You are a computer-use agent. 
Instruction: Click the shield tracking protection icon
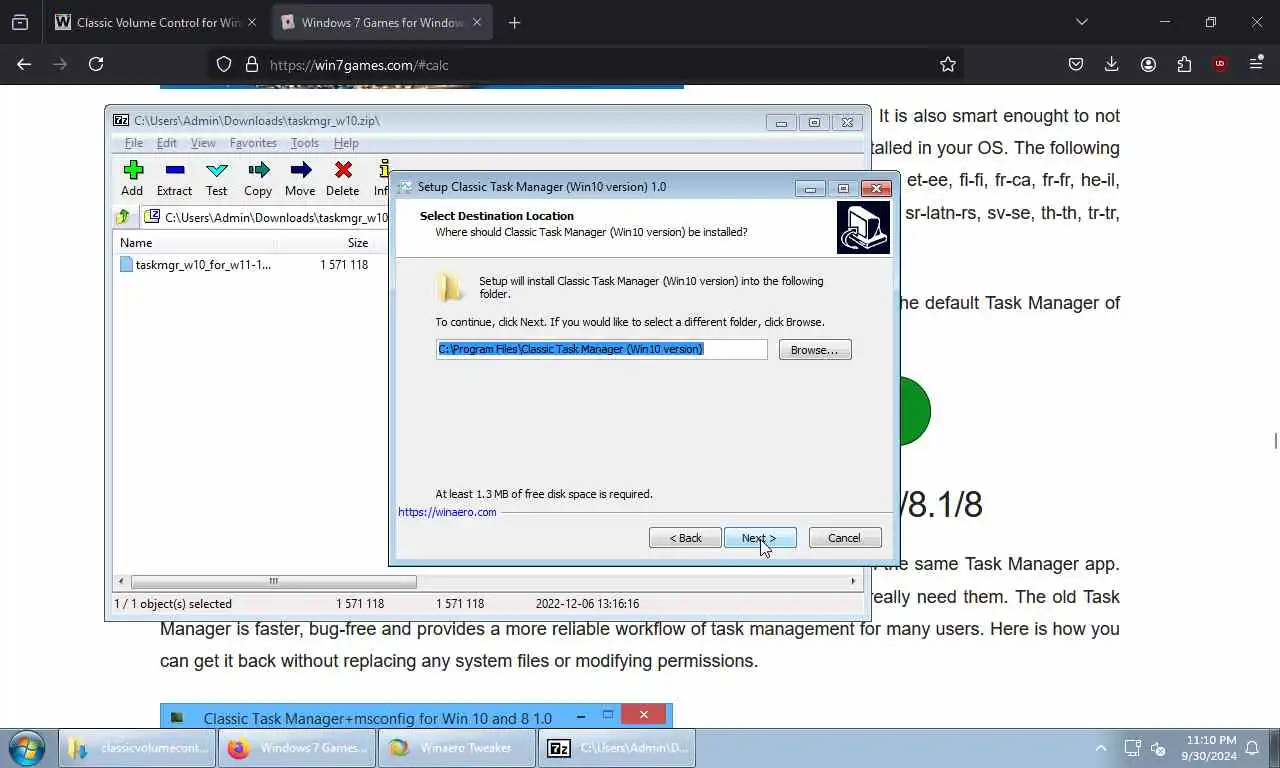click(224, 64)
